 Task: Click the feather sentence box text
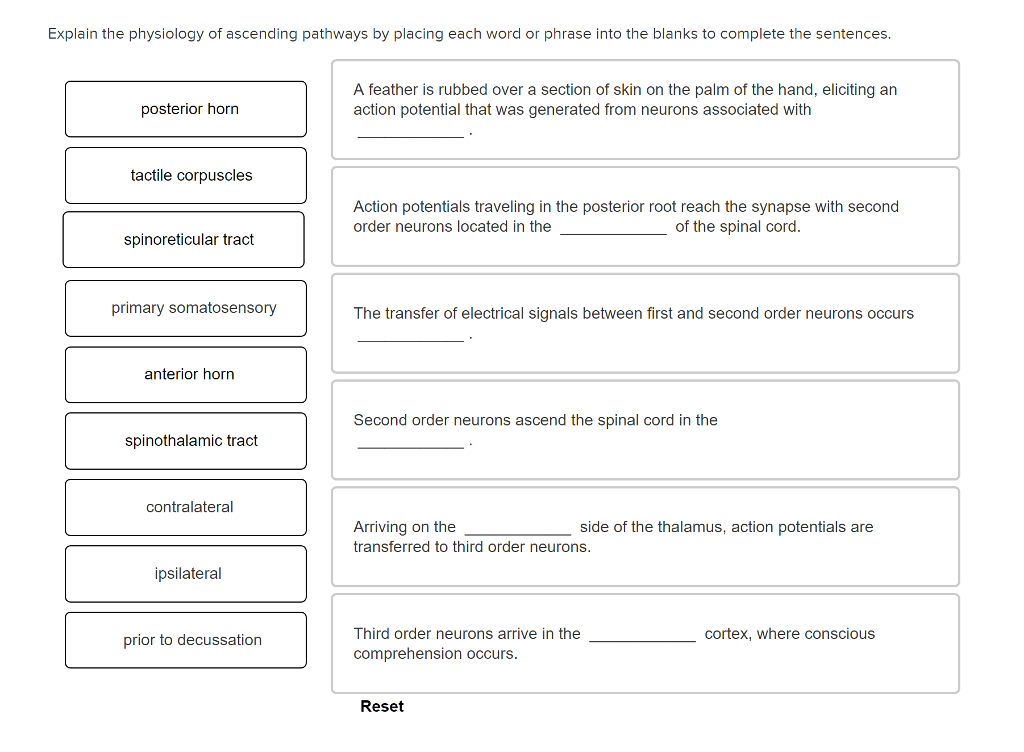point(625,99)
